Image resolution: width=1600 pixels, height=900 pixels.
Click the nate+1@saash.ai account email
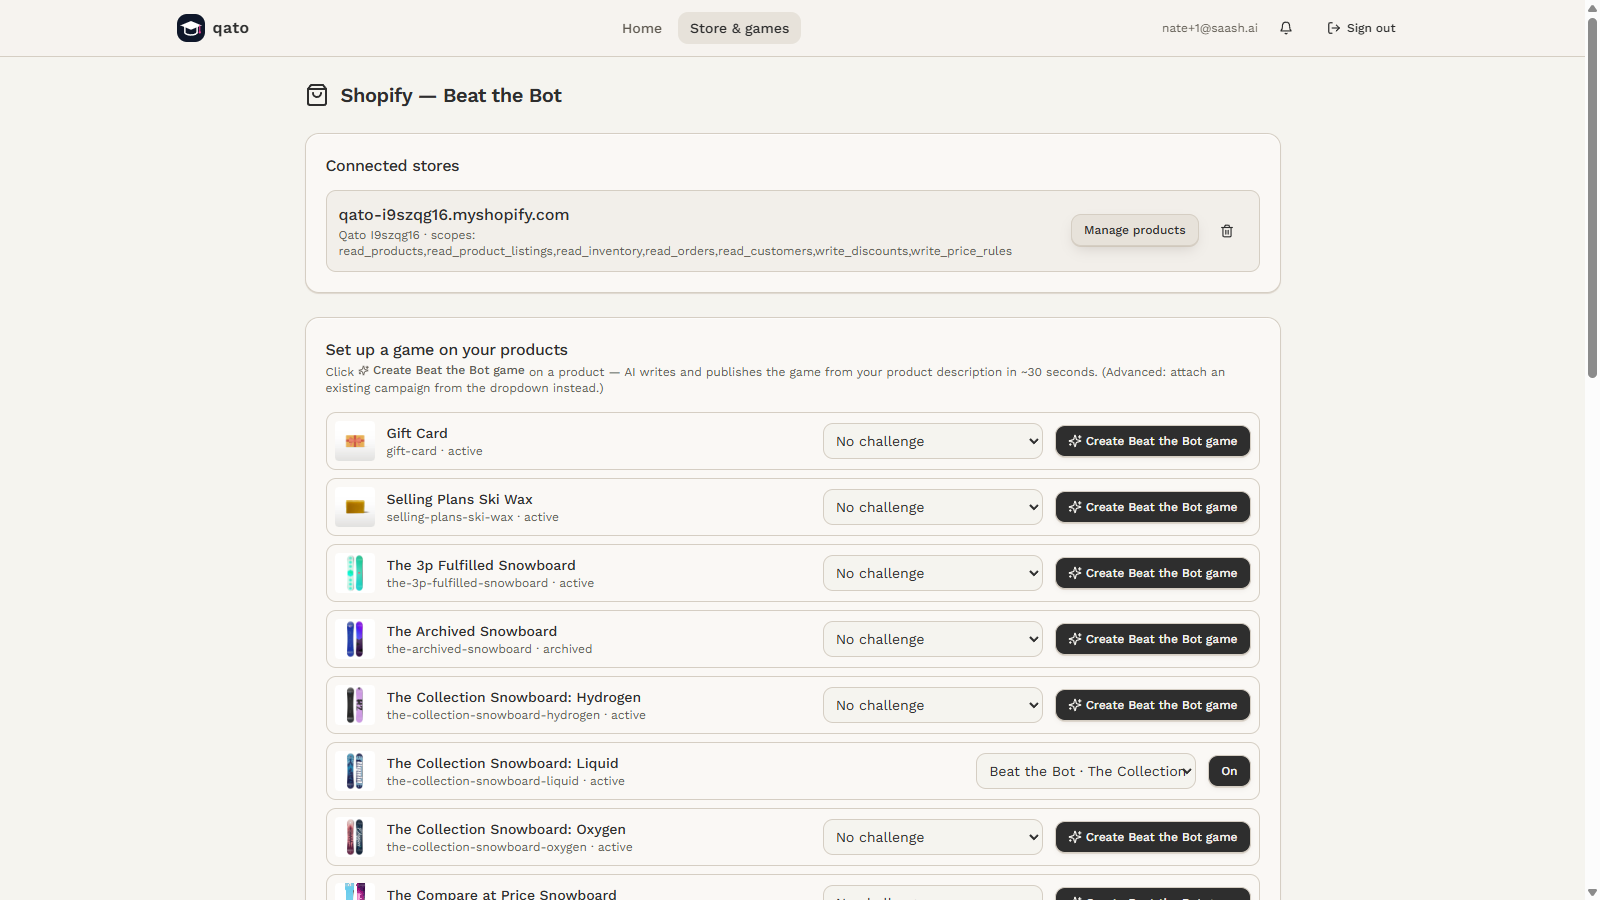[x=1210, y=28]
